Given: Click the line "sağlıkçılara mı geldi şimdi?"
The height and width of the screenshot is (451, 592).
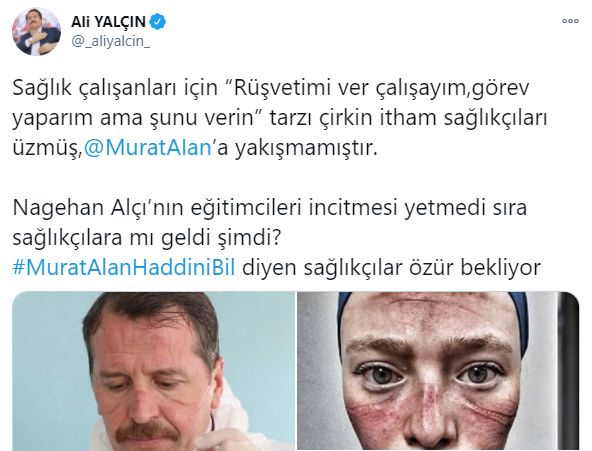Looking at the screenshot, I should click(x=147, y=238).
